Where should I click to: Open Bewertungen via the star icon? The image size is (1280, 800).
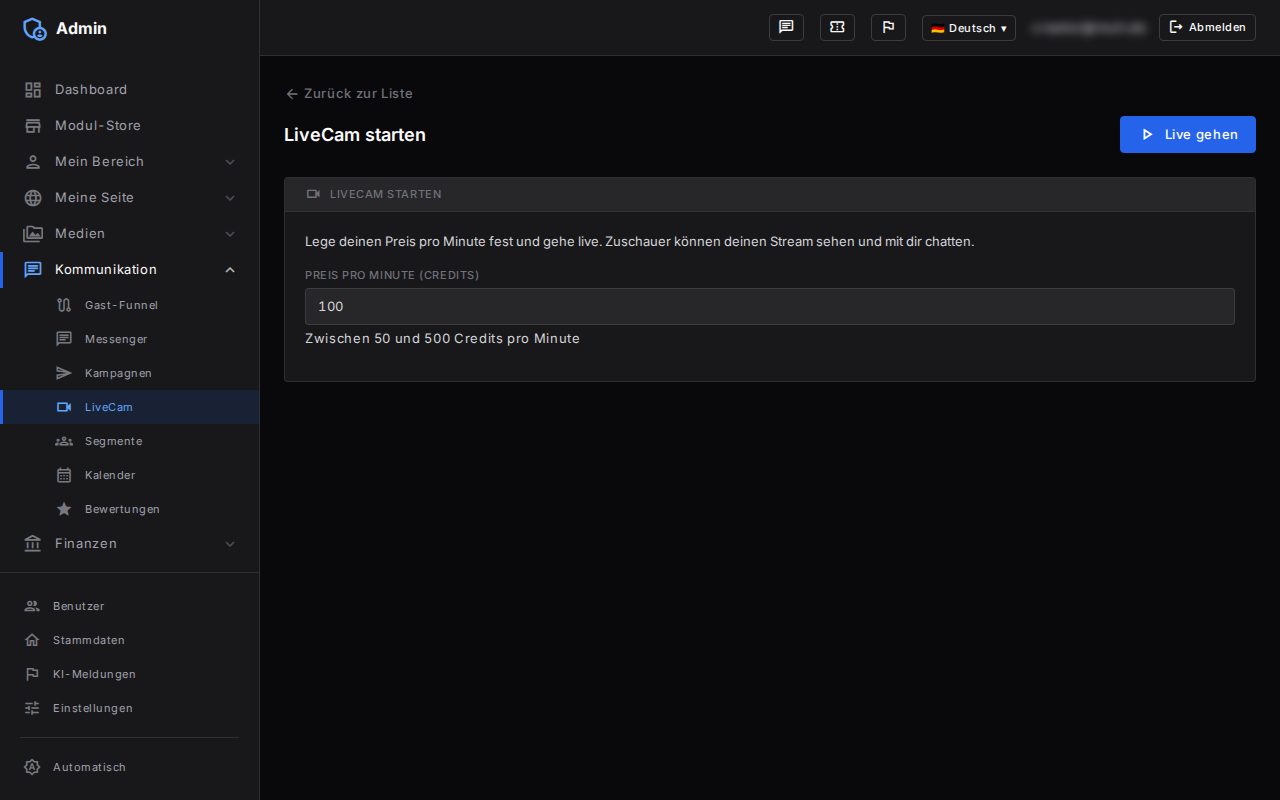tap(64, 509)
